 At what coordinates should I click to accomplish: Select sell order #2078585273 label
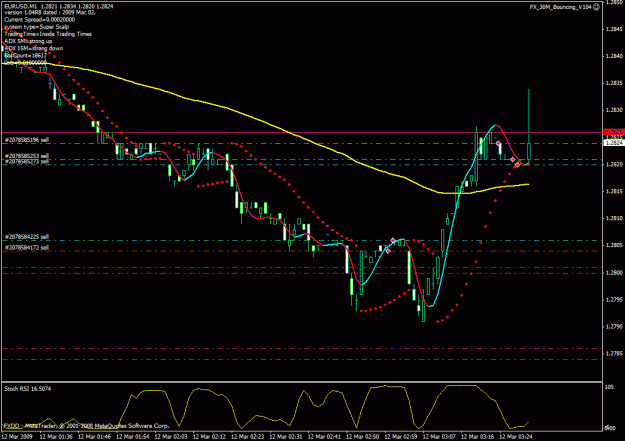coord(27,161)
